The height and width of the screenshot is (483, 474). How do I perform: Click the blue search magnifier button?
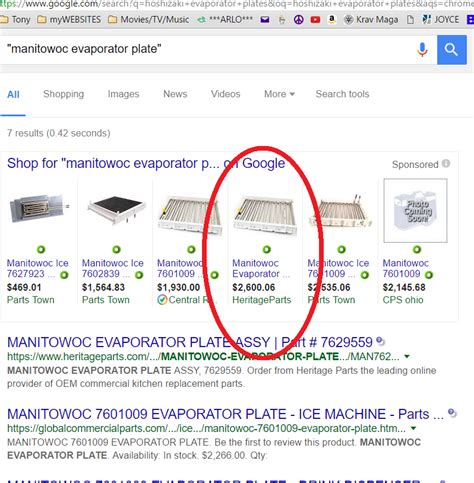pyautogui.click(x=452, y=50)
